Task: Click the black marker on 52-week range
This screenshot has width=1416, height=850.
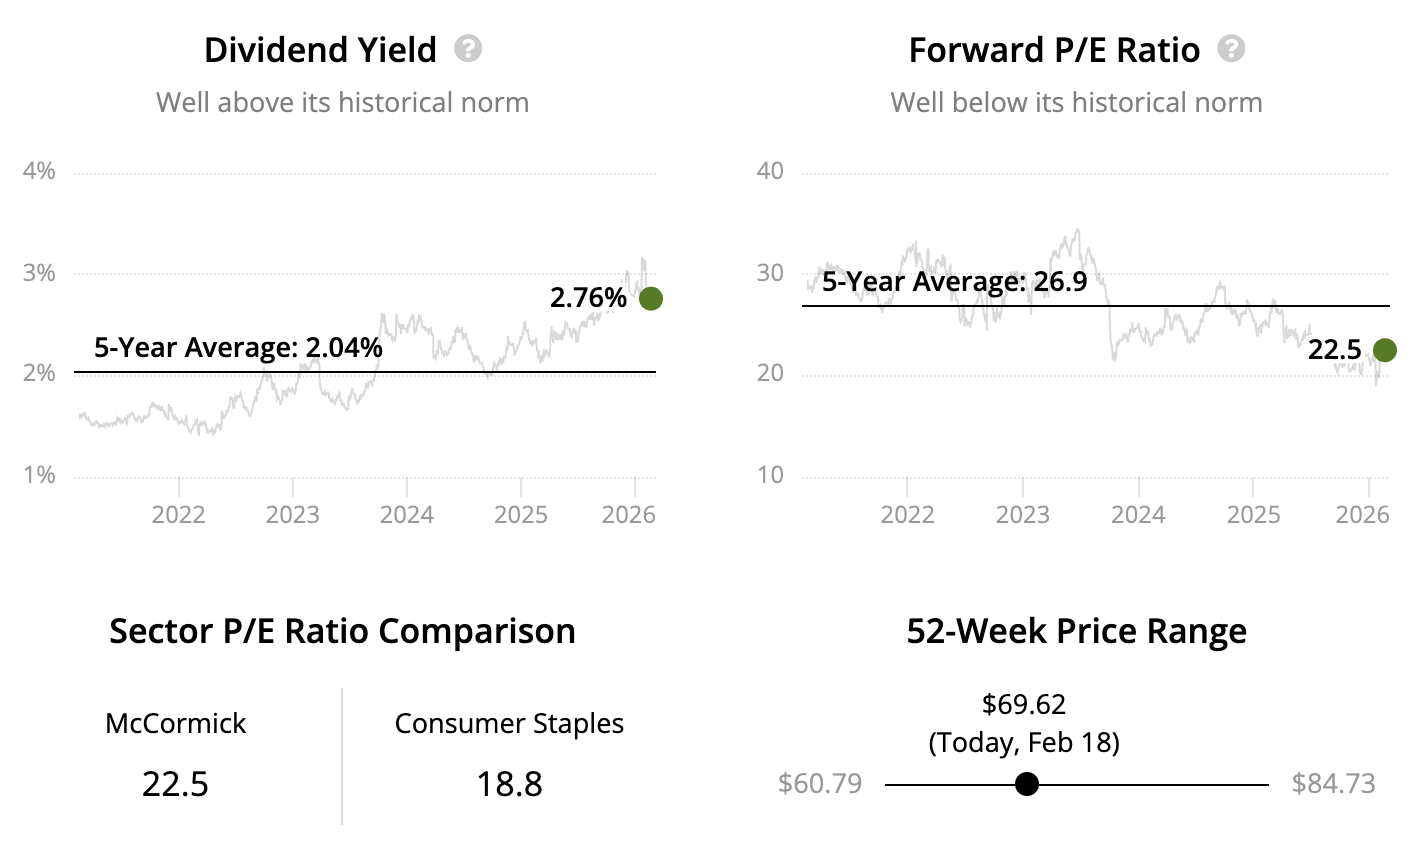Action: point(1026,784)
